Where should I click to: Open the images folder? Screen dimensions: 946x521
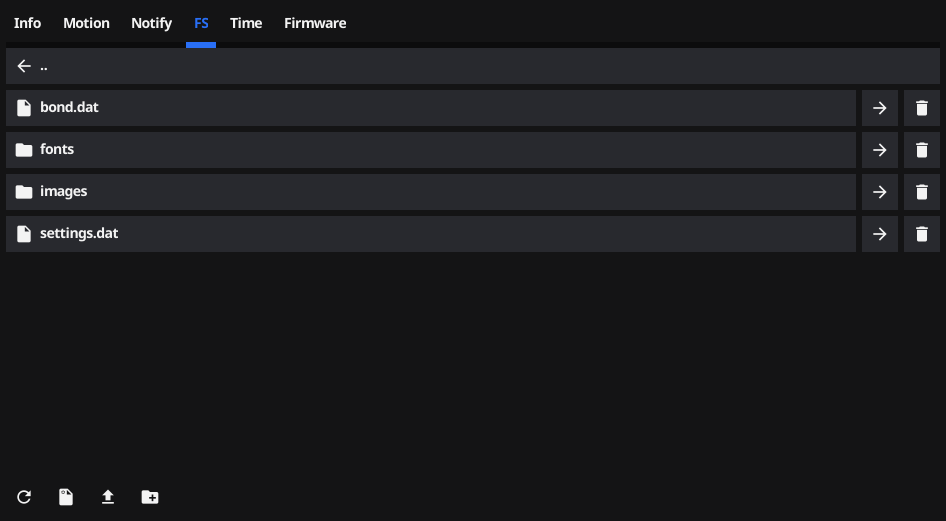pyautogui.click(x=431, y=192)
